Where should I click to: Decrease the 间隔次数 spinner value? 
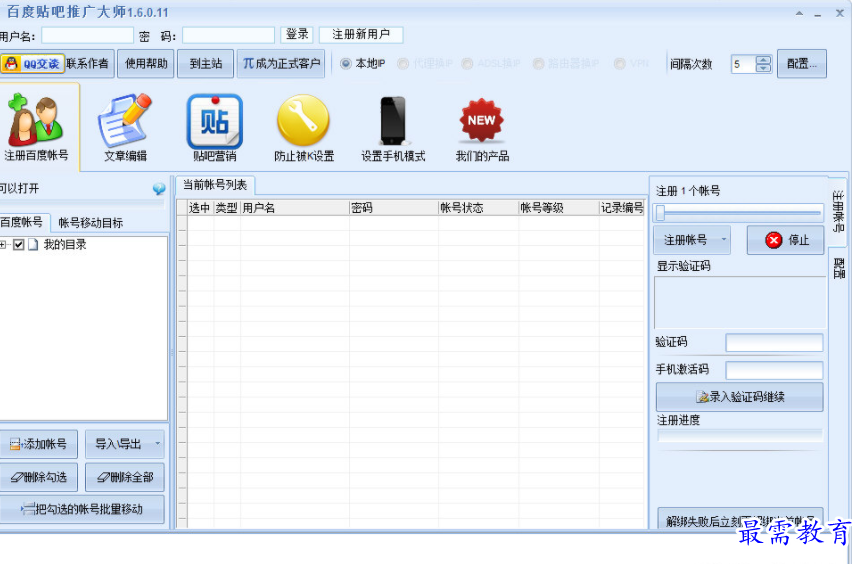pyautogui.click(x=763, y=68)
